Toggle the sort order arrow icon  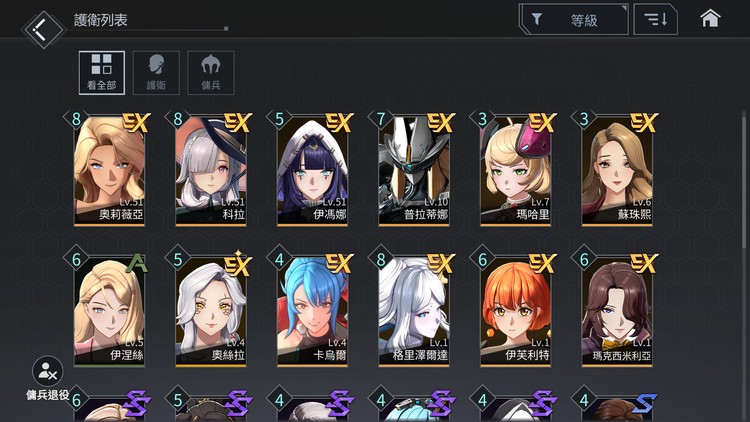click(x=655, y=20)
